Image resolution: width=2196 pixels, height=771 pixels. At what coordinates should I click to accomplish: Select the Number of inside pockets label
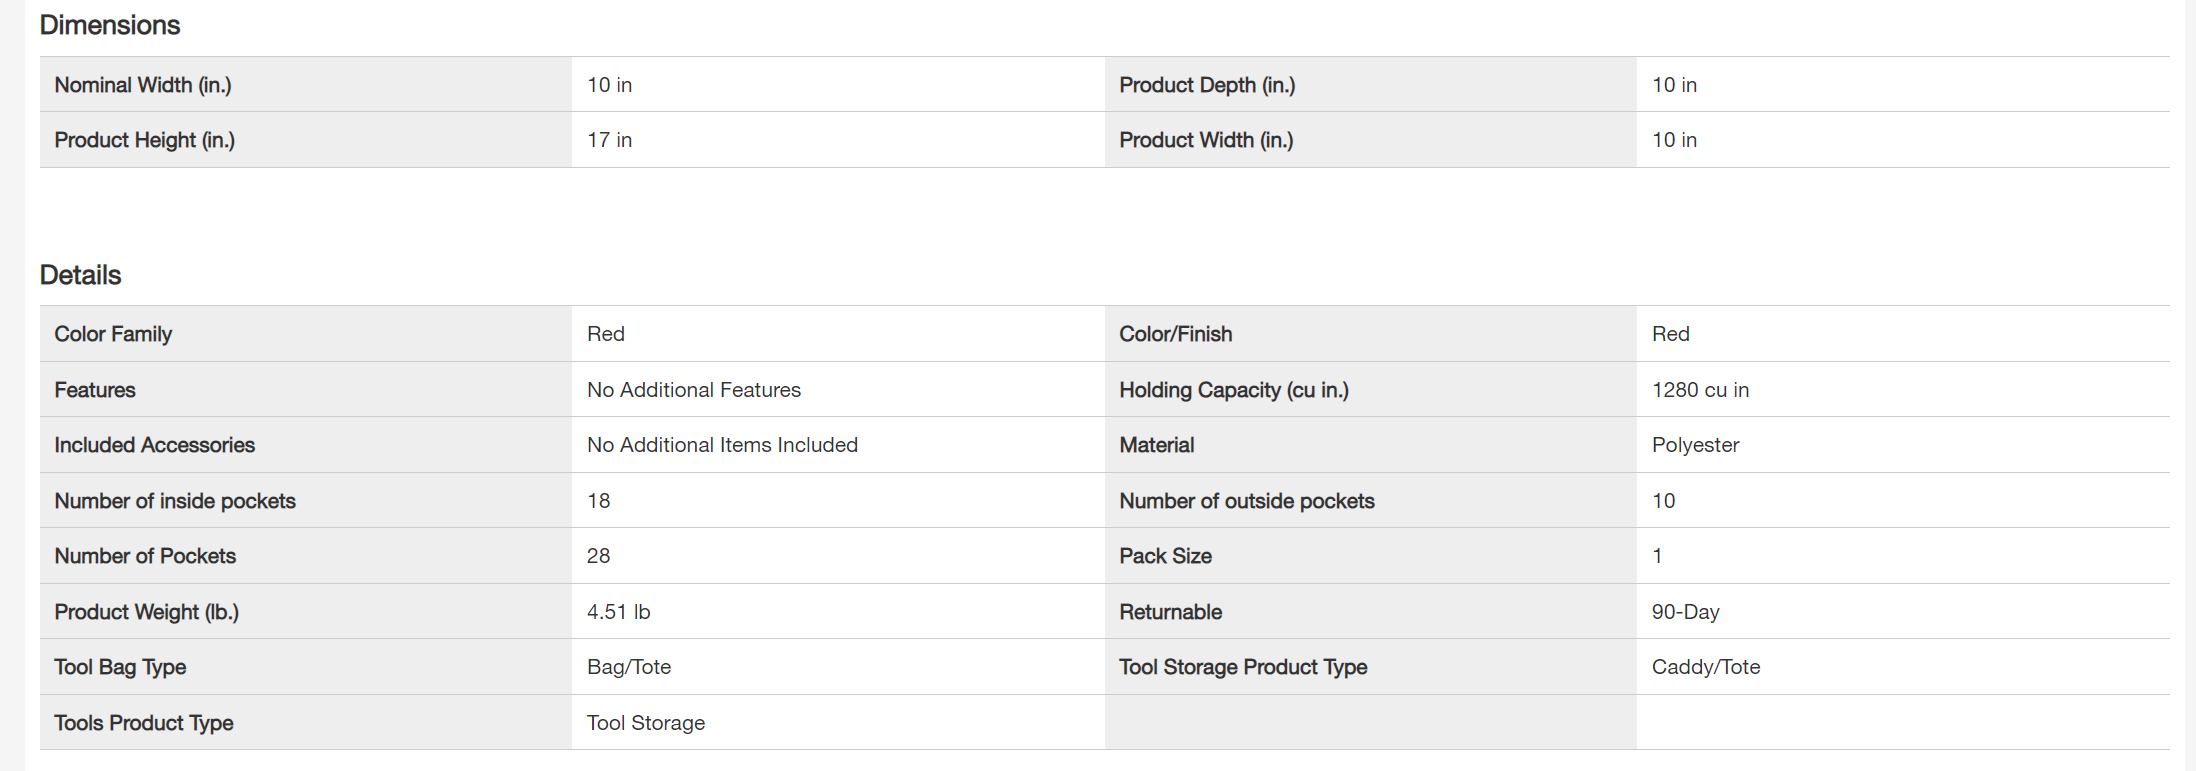pyautogui.click(x=175, y=501)
